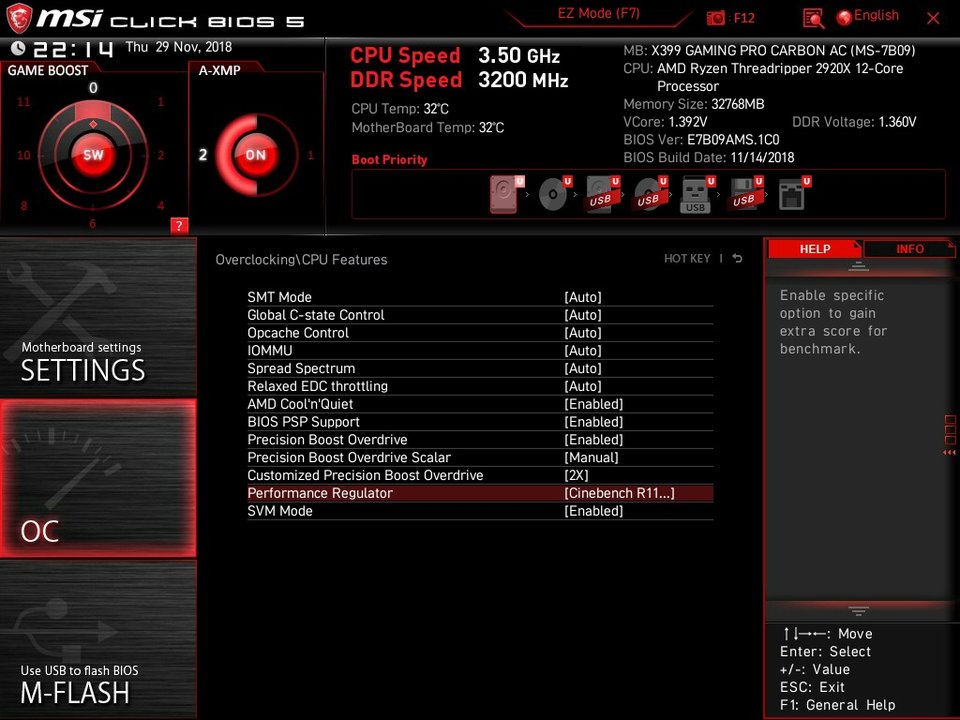
Task: Change SVM Mode [Enabled] value
Action: [x=593, y=510]
